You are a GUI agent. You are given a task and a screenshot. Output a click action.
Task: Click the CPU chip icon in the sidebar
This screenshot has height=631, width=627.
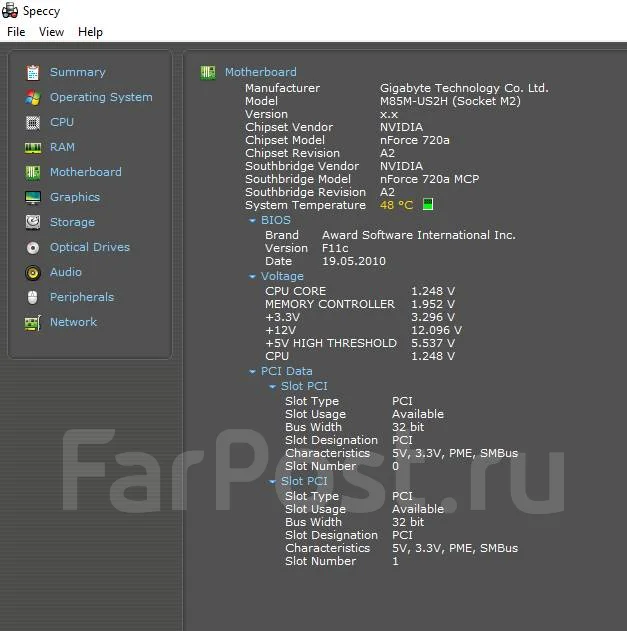33,123
